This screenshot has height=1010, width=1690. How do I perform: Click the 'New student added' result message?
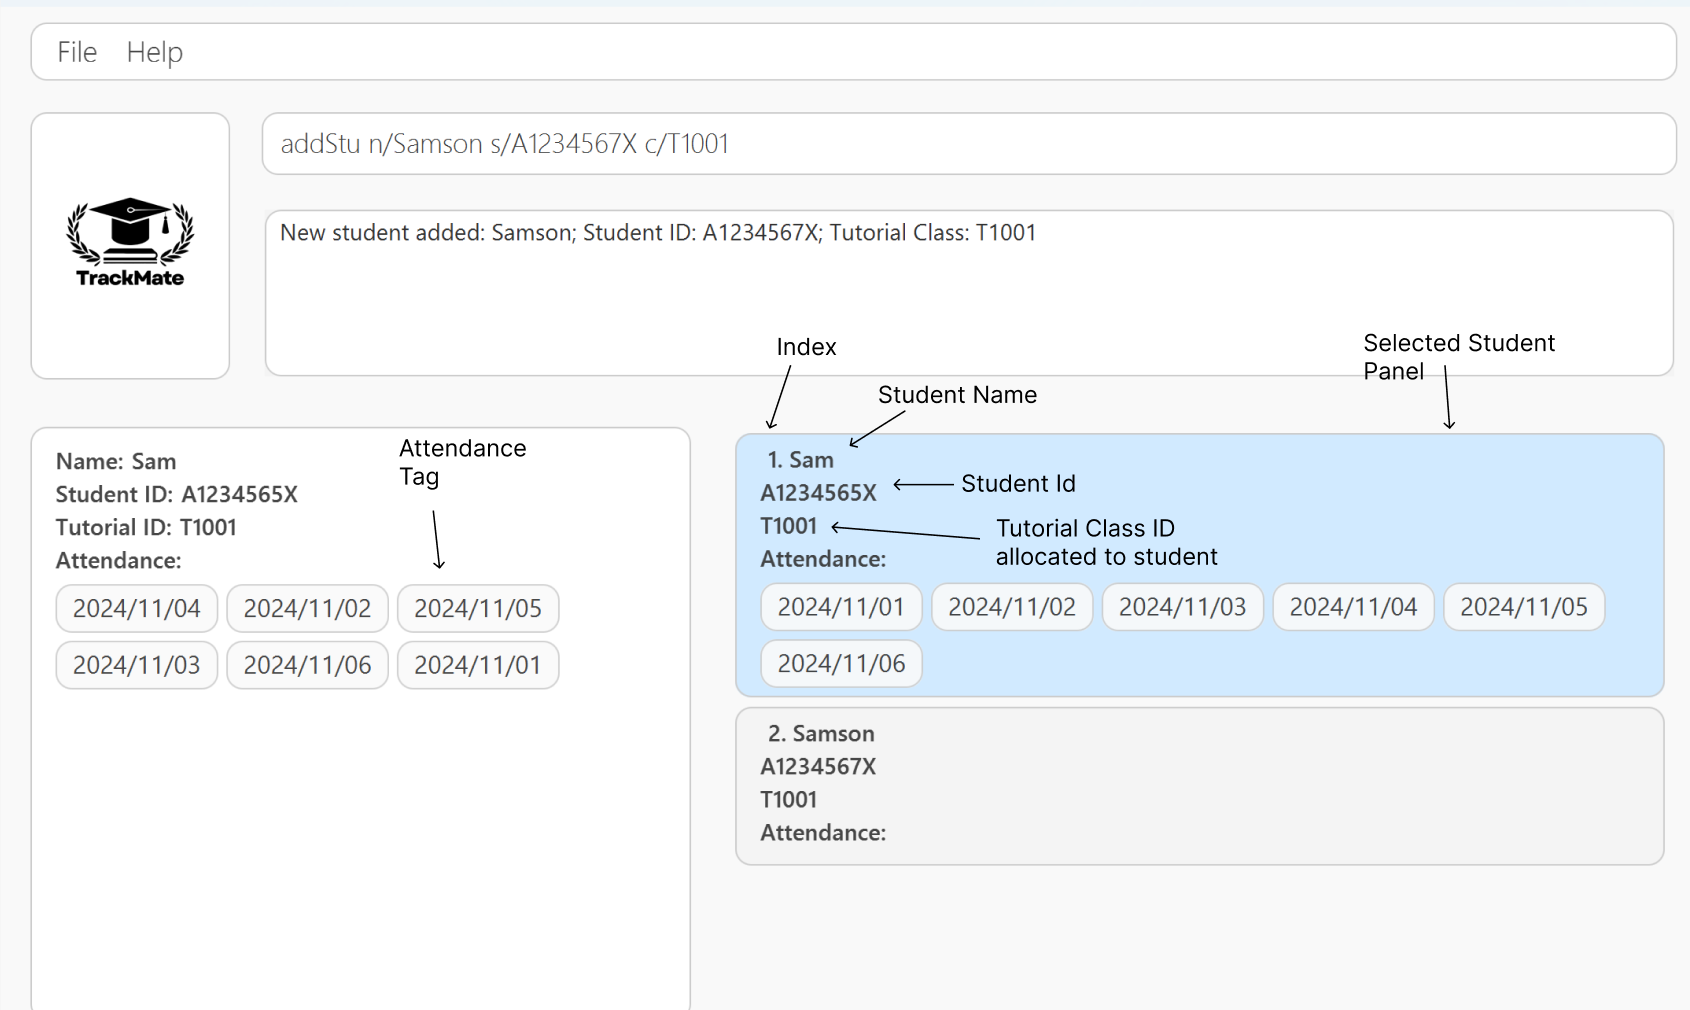[x=657, y=233]
